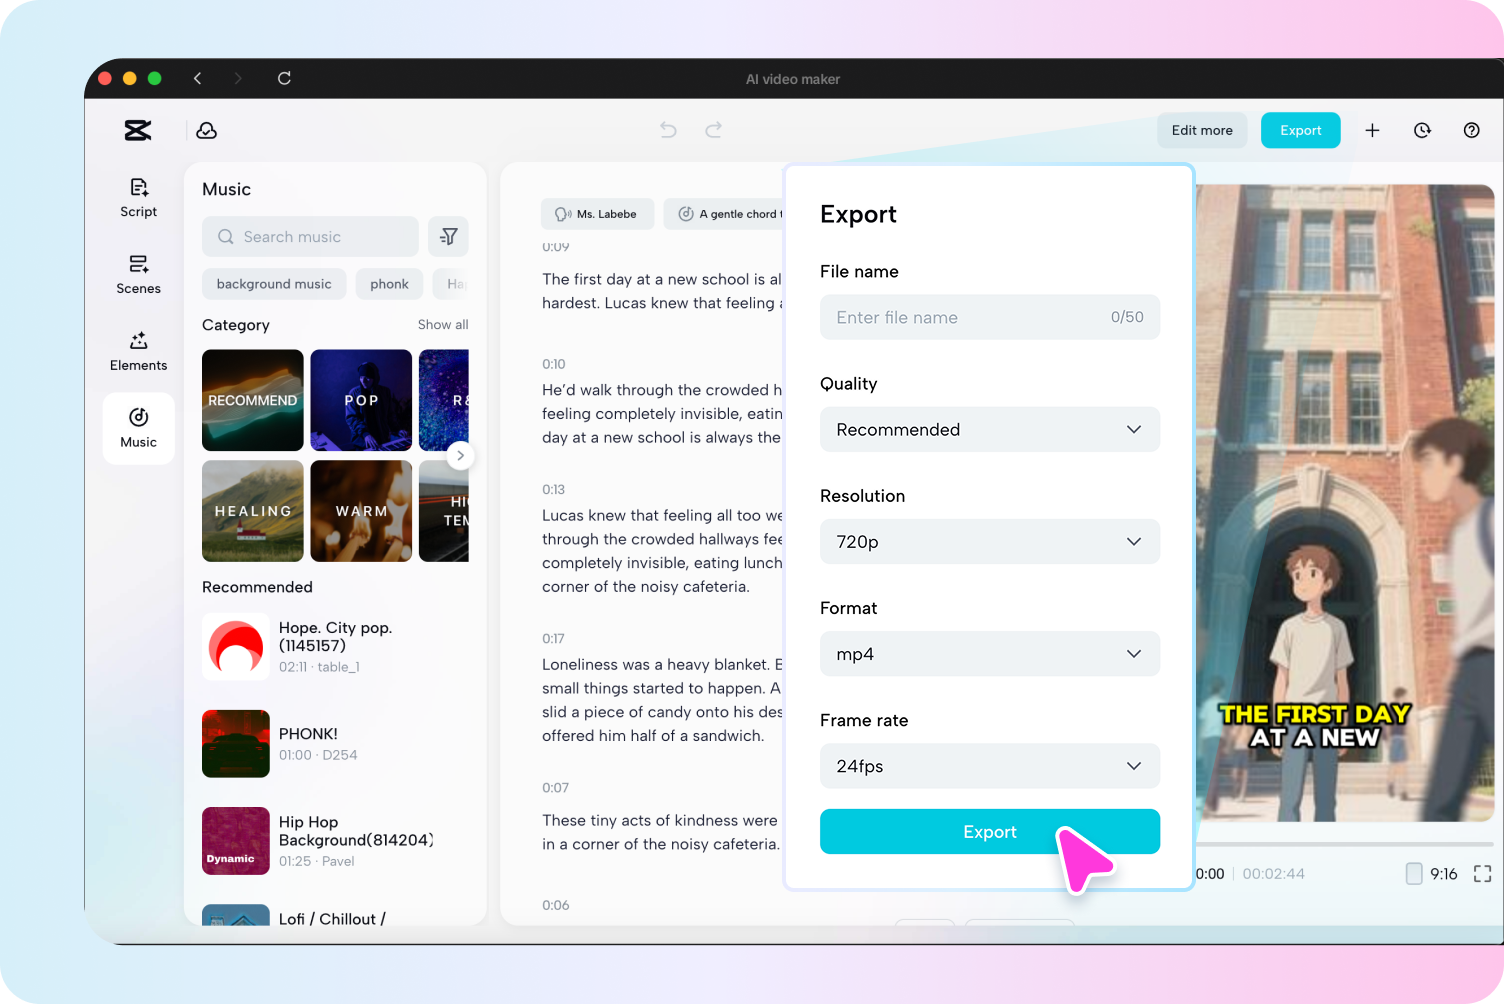Open version history via clock icon
Viewport: 1504px width, 1004px height.
(x=1422, y=130)
